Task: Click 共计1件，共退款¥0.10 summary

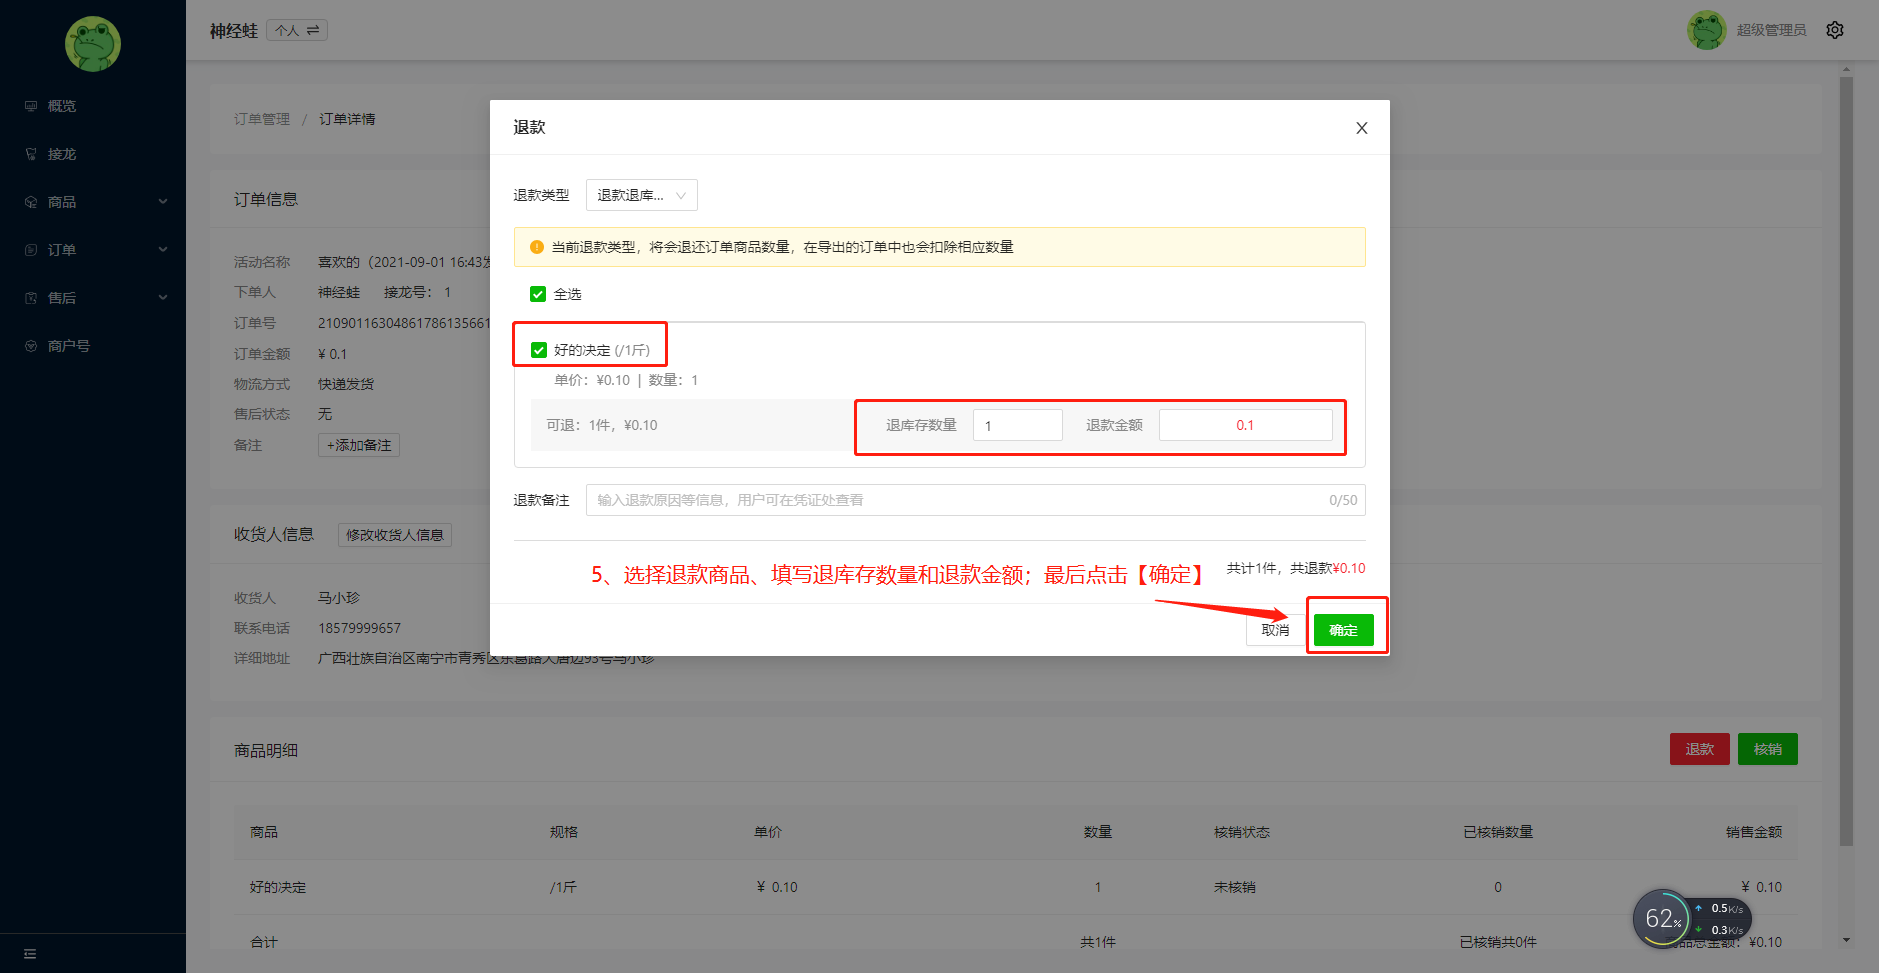Action: 1296,568
